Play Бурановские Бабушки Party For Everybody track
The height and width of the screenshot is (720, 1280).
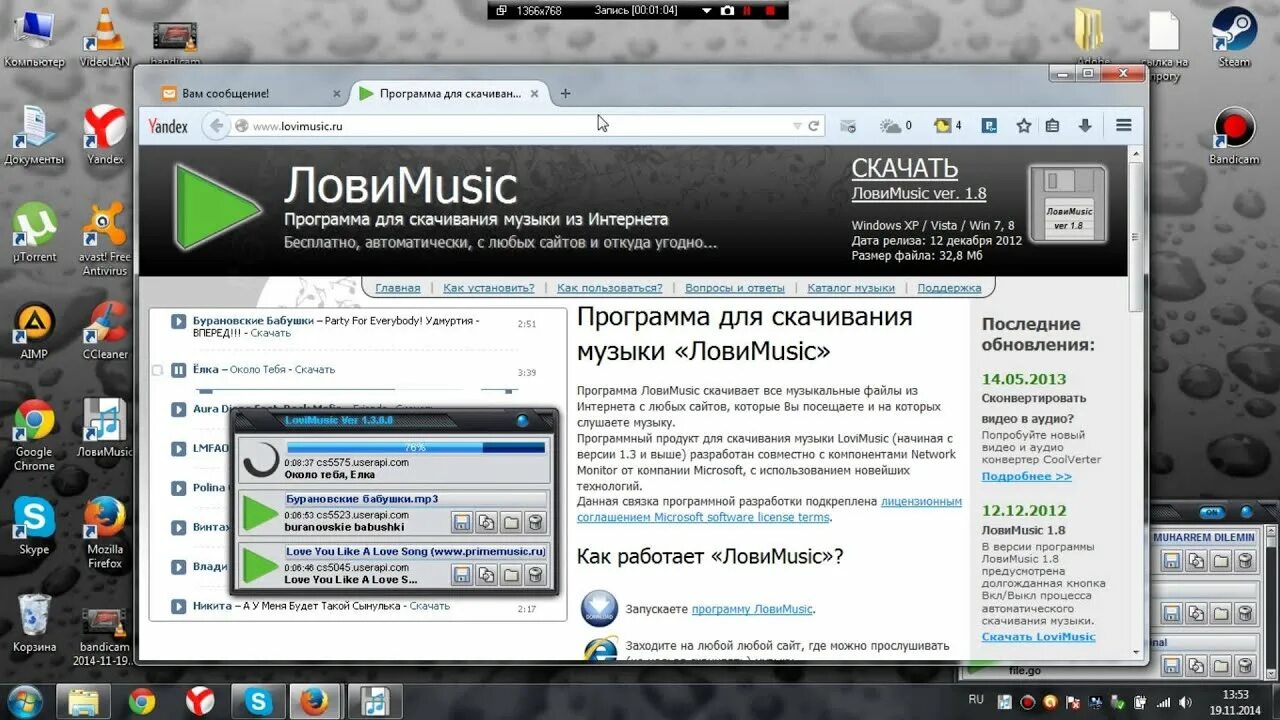179,321
